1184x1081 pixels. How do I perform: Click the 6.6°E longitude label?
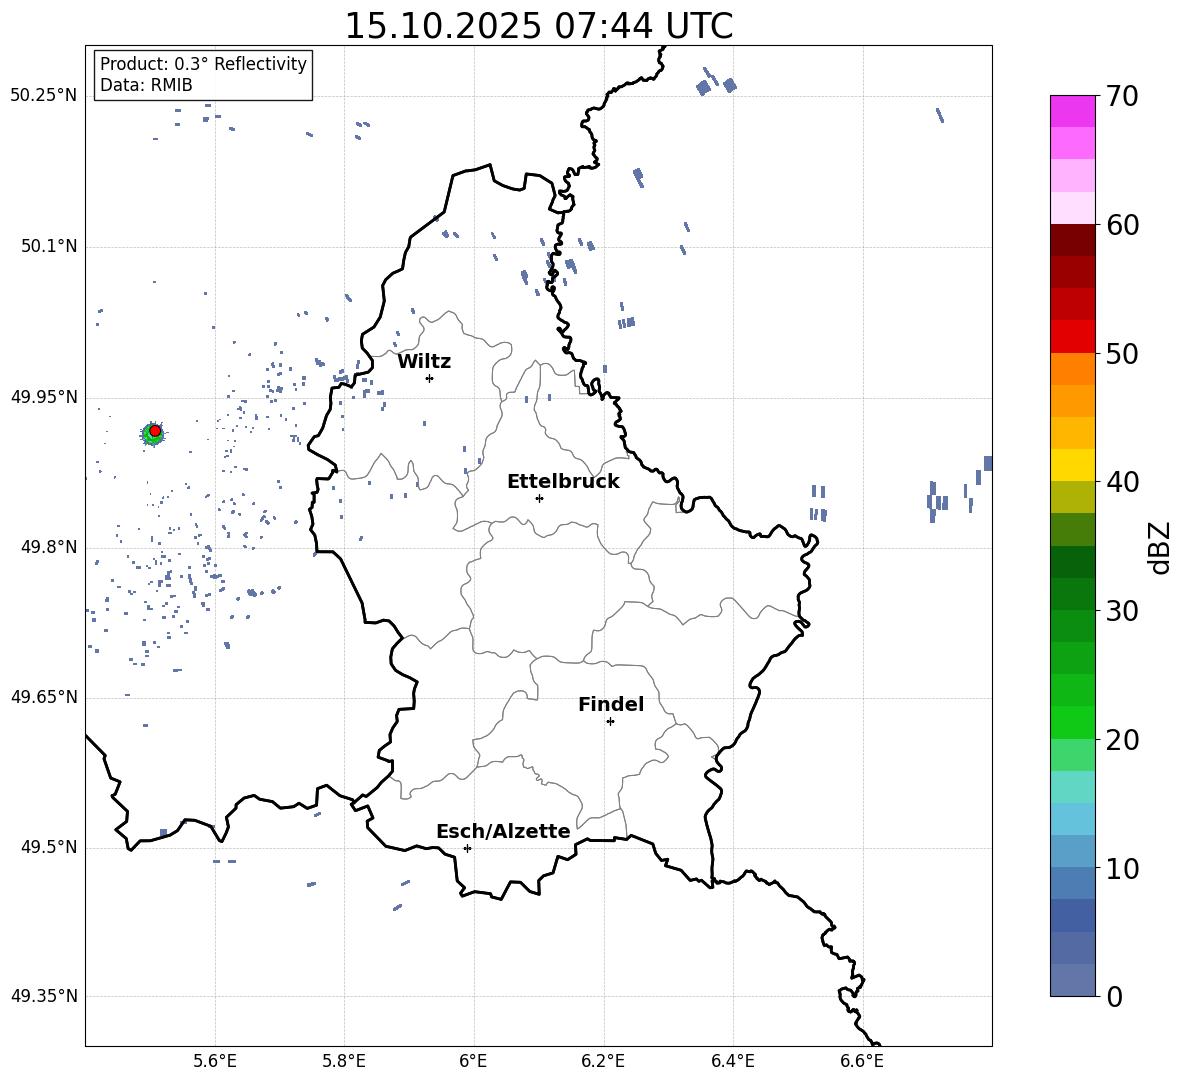[862, 1061]
